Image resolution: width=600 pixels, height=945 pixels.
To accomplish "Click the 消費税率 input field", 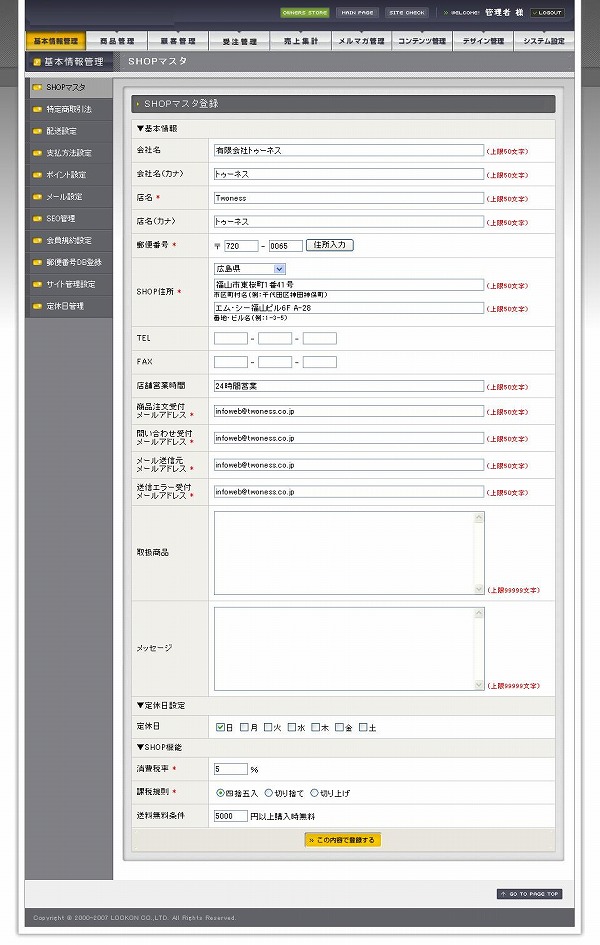I will (x=231, y=769).
